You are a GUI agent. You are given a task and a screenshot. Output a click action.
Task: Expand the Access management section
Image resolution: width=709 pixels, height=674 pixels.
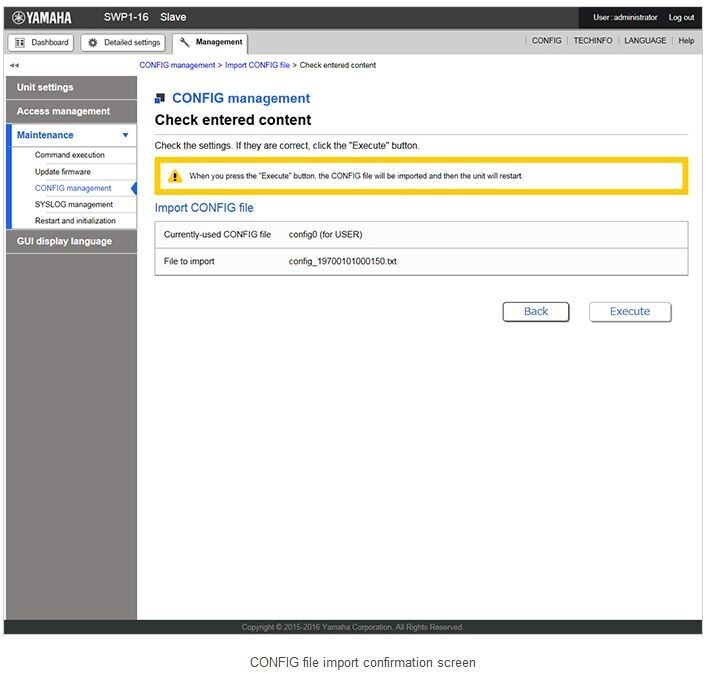coord(71,111)
